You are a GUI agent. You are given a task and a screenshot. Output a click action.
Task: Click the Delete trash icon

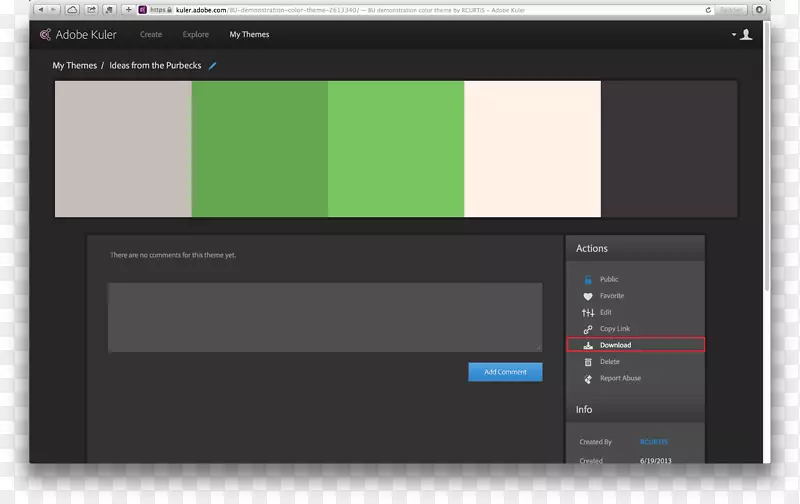588,362
